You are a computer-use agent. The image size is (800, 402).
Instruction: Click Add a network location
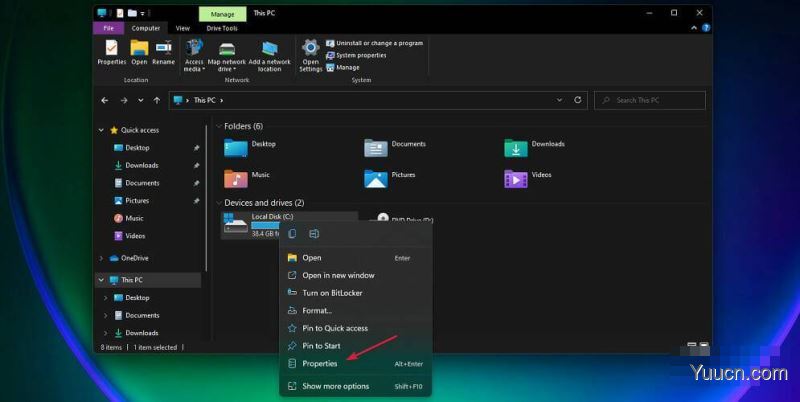click(269, 56)
